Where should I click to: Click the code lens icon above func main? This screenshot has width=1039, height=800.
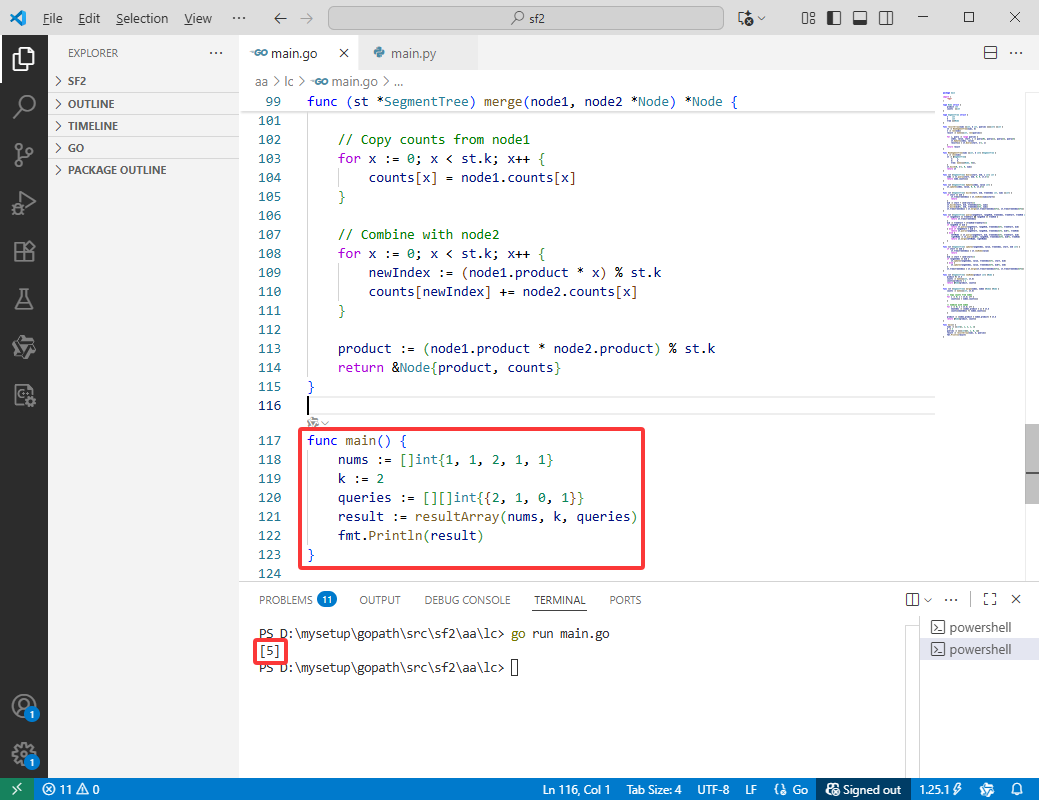(x=313, y=422)
